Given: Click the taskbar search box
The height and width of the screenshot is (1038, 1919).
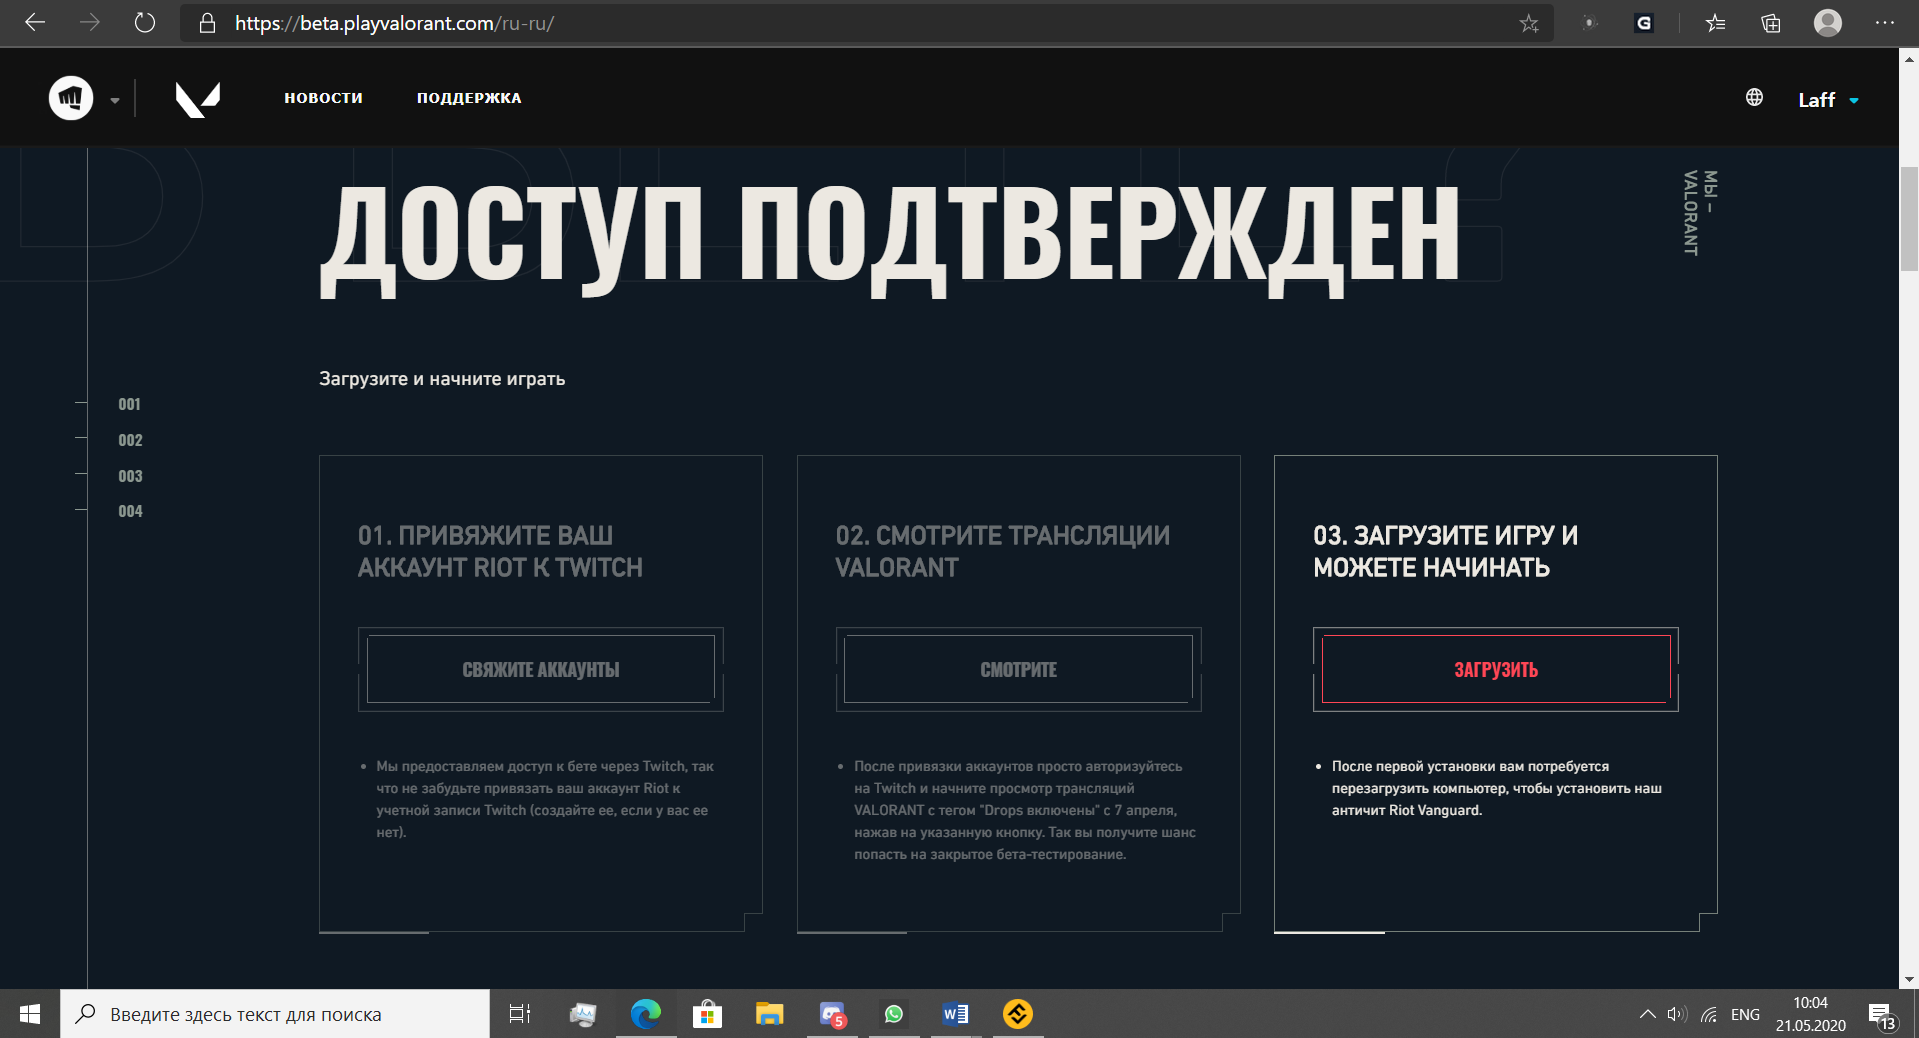Looking at the screenshot, I should click(x=275, y=1014).
